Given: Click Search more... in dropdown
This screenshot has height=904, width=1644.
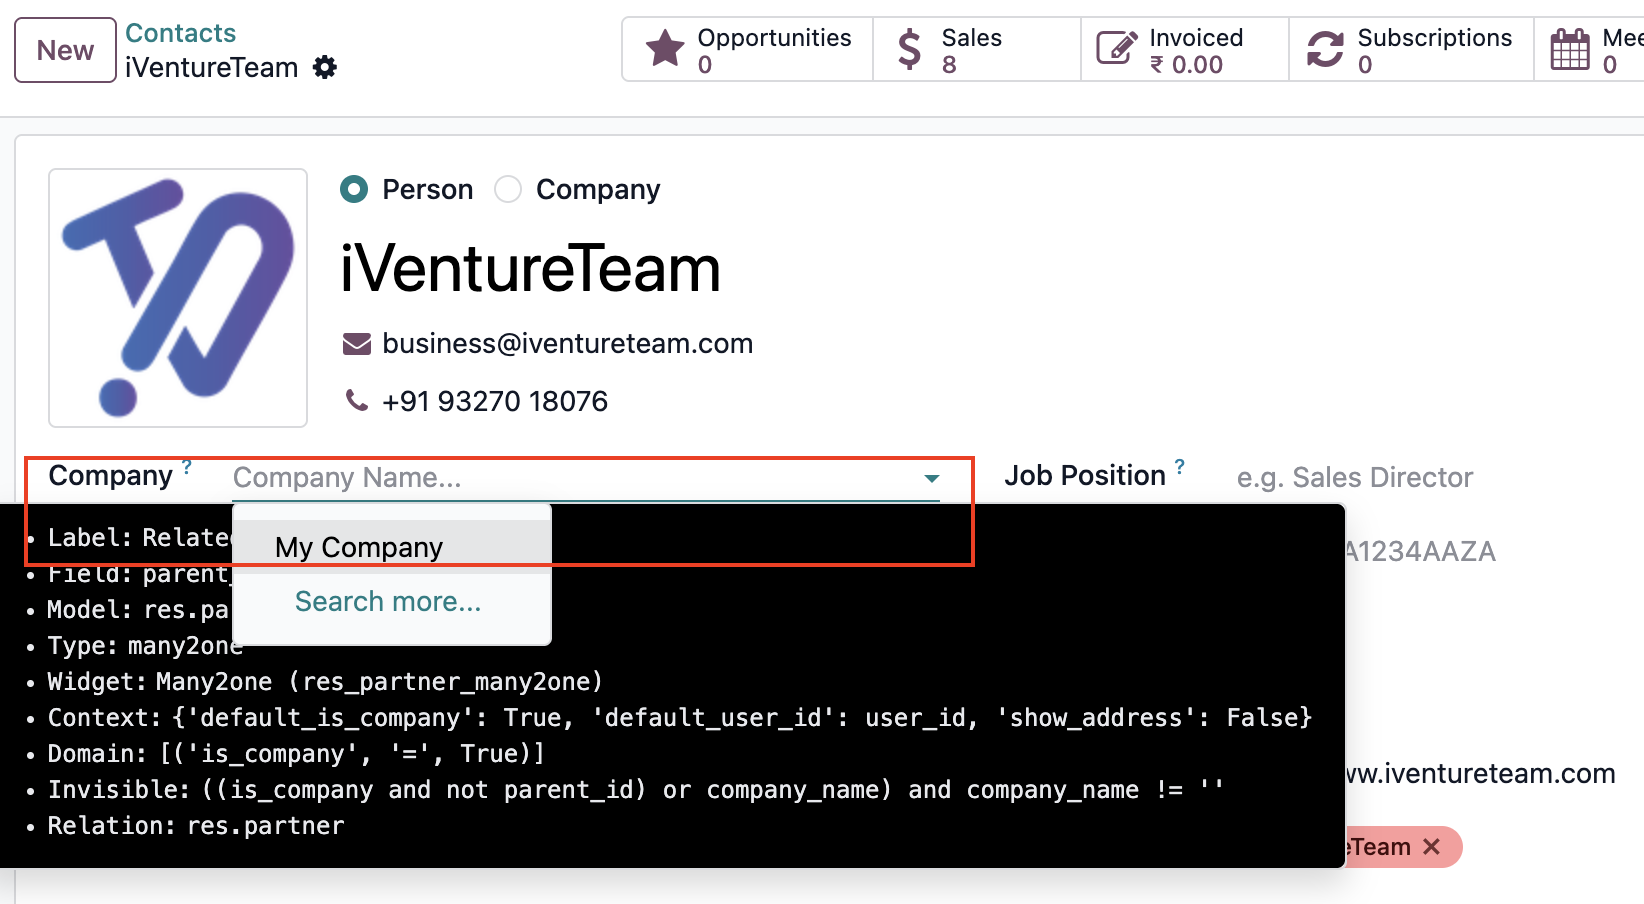Looking at the screenshot, I should tap(388, 601).
